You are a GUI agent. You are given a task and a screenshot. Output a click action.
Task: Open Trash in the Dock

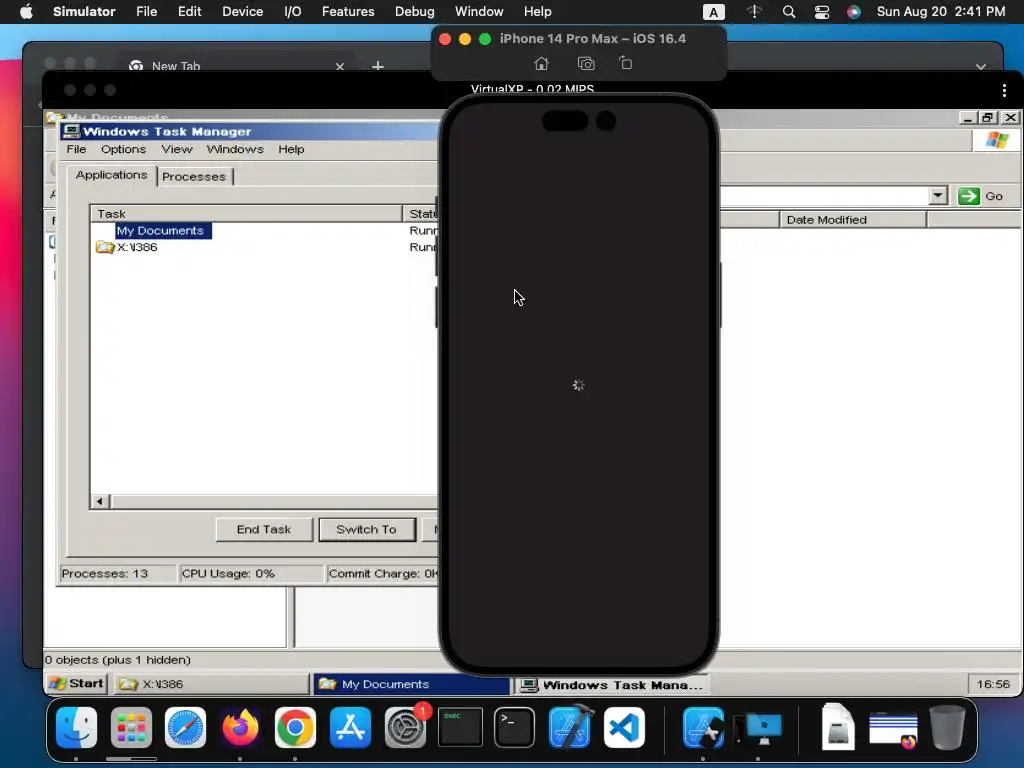point(947,727)
